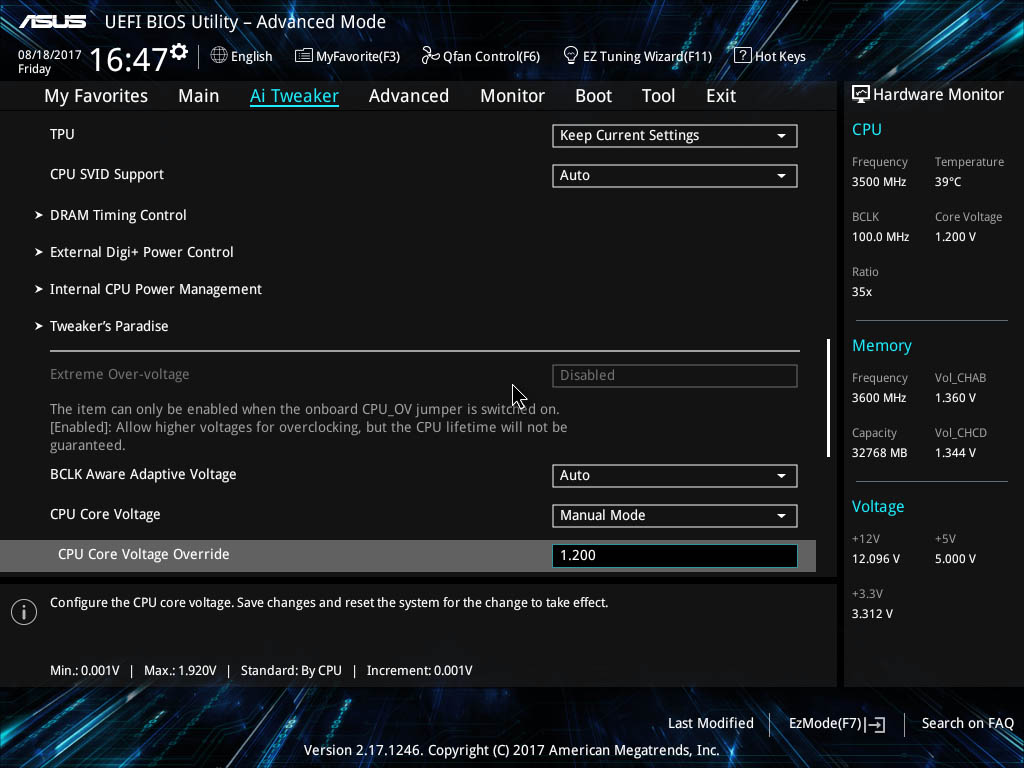Click the MyFavorite list icon

tap(303, 56)
